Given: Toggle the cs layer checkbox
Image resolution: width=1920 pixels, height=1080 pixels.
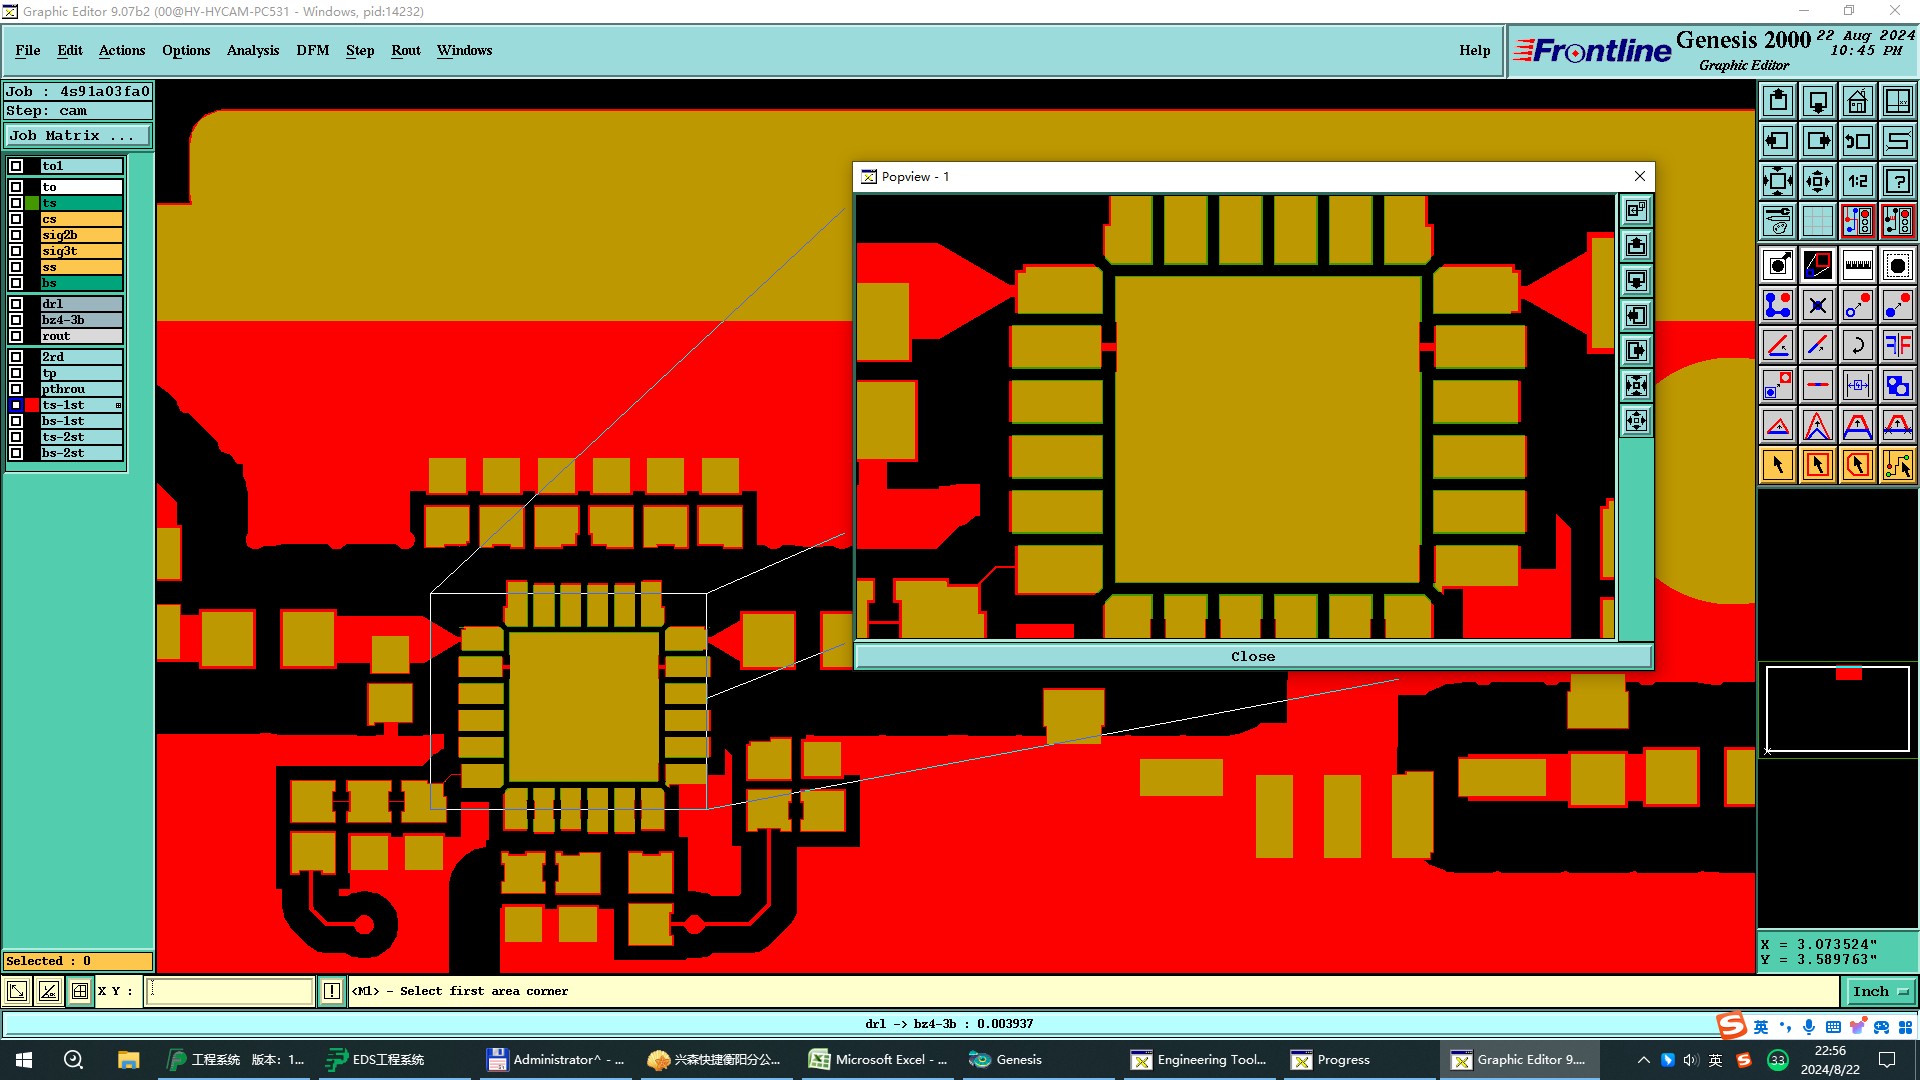Looking at the screenshot, I should point(16,219).
